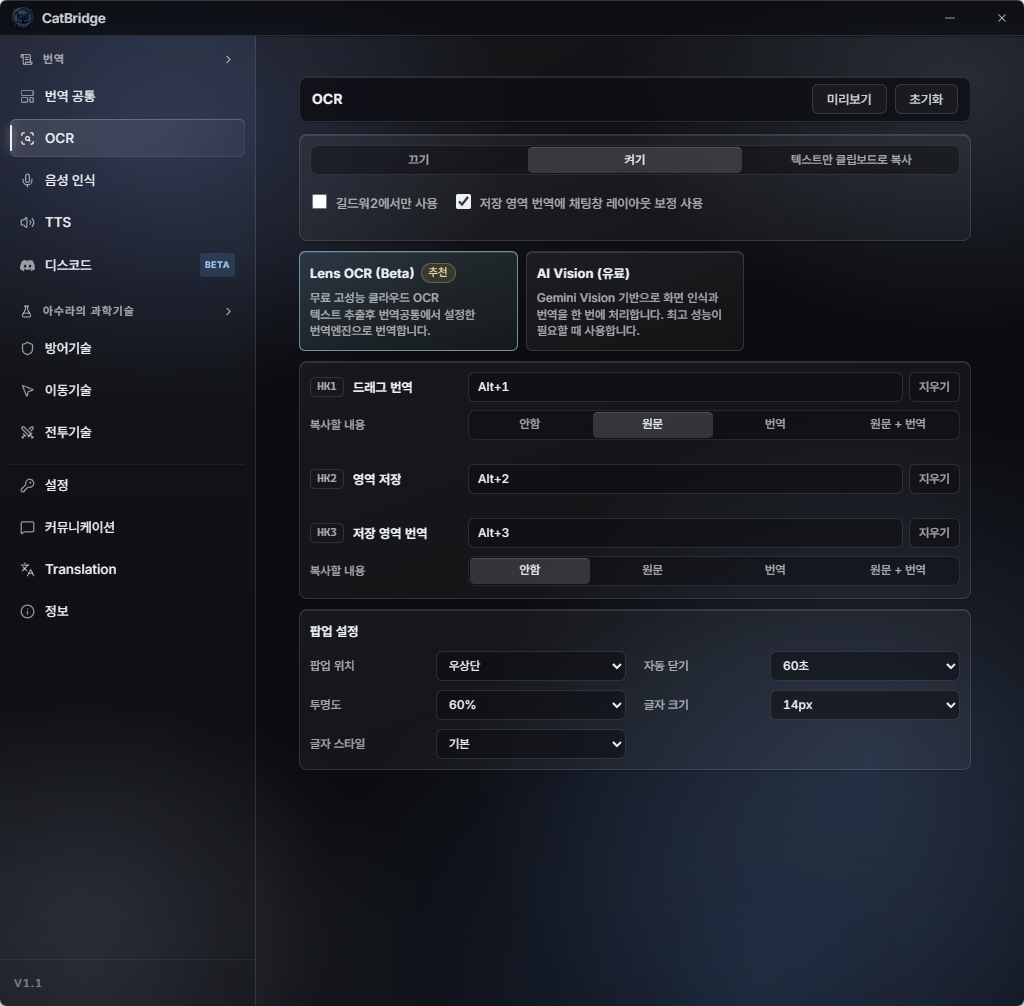This screenshot has width=1024, height=1006.
Task: Select 안함 for 드래그 번역 copy content
Action: [x=530, y=425]
